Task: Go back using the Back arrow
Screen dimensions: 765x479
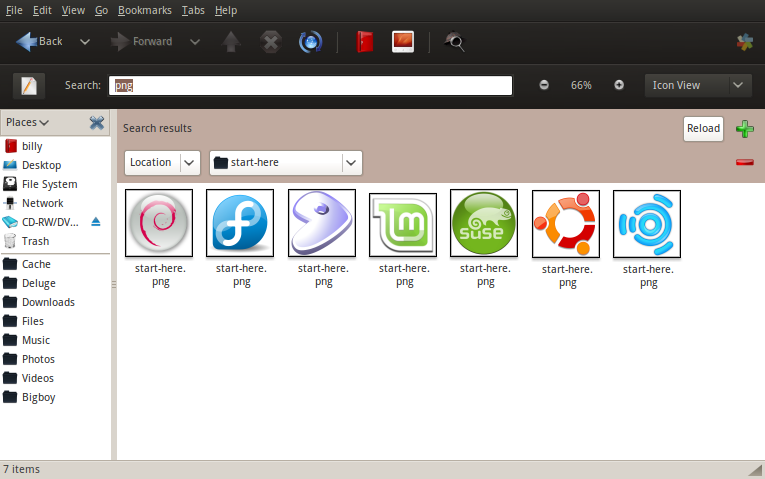Action: (x=39, y=41)
